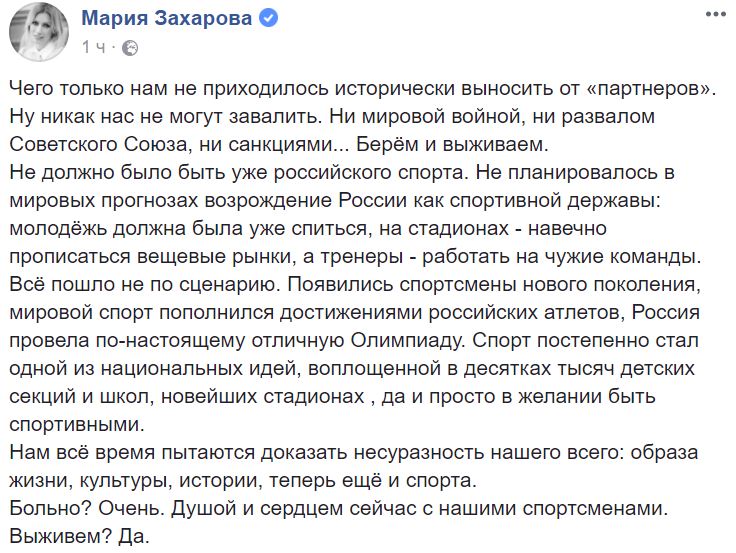The height and width of the screenshot is (553, 736).
Task: Click the final line 'Выживем? Да.'
Action: [80, 537]
